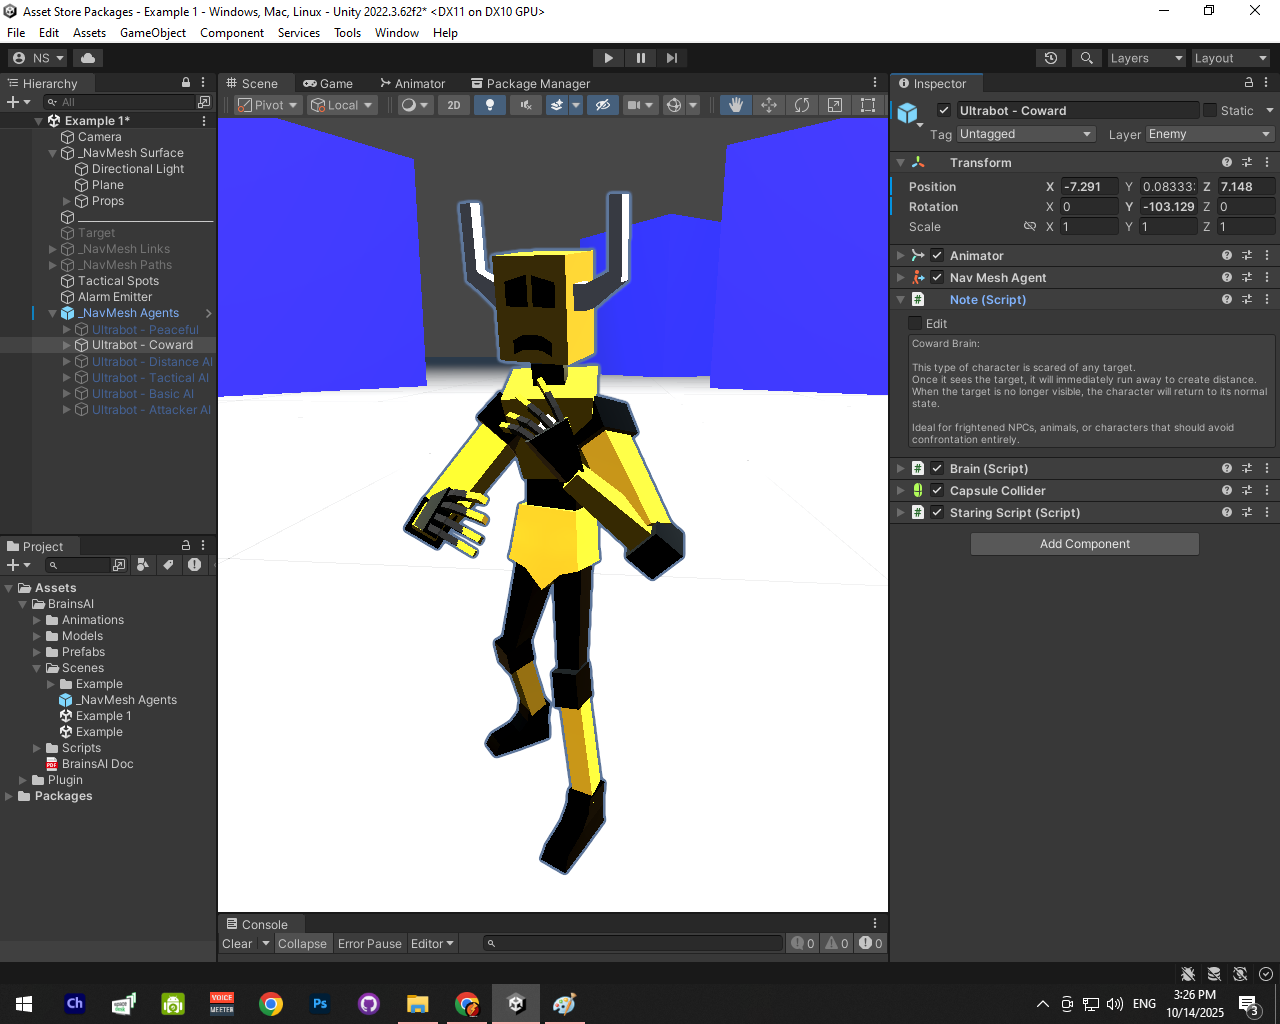Screen dimensions: 1280x1024
Task: Click the Step frame button
Action: 672,58
